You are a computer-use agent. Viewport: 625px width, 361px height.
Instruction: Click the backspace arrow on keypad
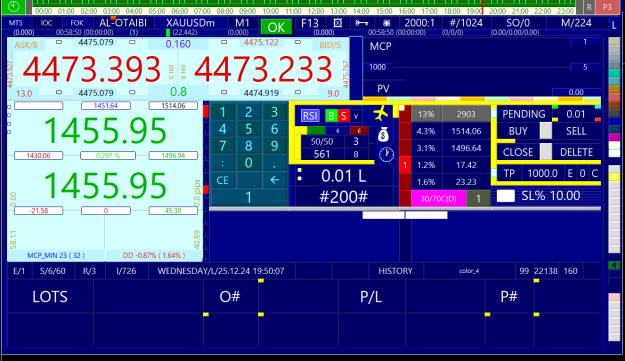pyautogui.click(x=274, y=180)
